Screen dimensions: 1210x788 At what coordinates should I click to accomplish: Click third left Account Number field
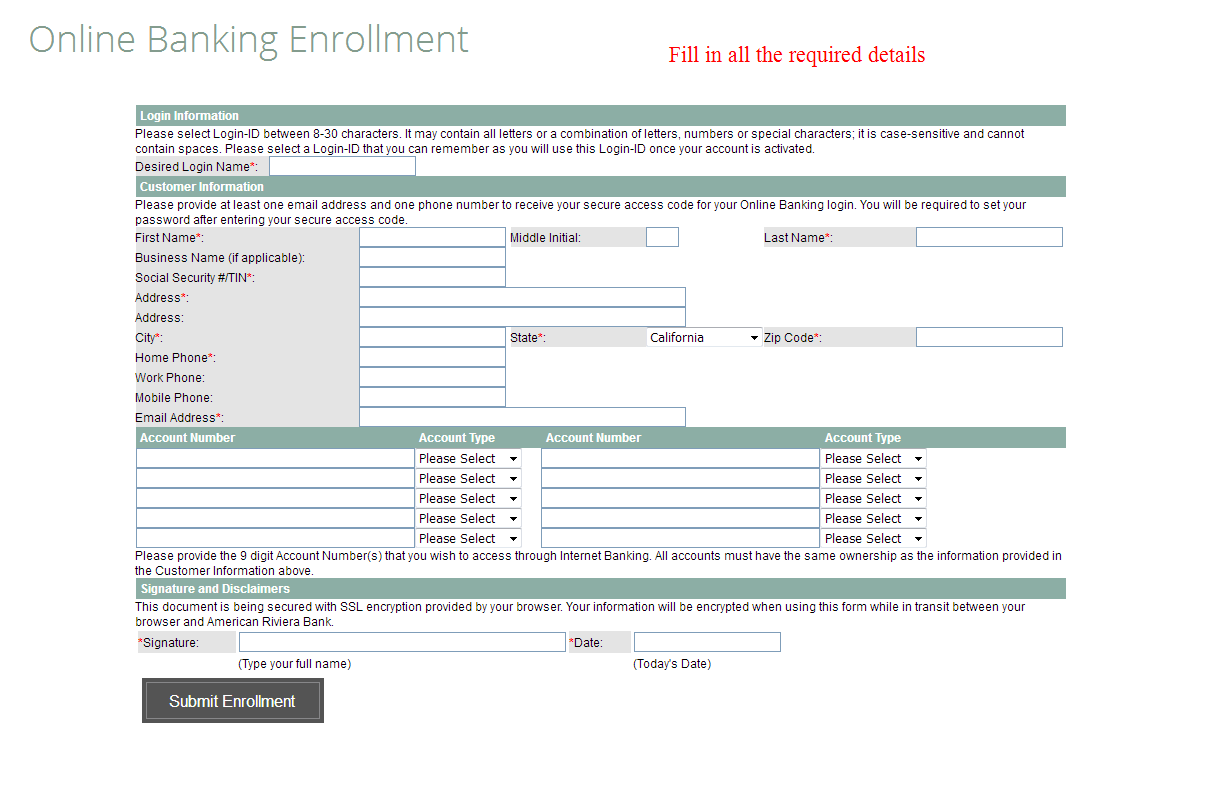[275, 498]
